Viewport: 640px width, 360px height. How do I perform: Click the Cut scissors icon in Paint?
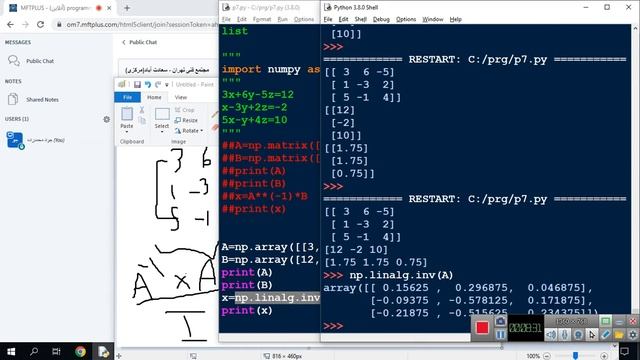click(x=142, y=110)
